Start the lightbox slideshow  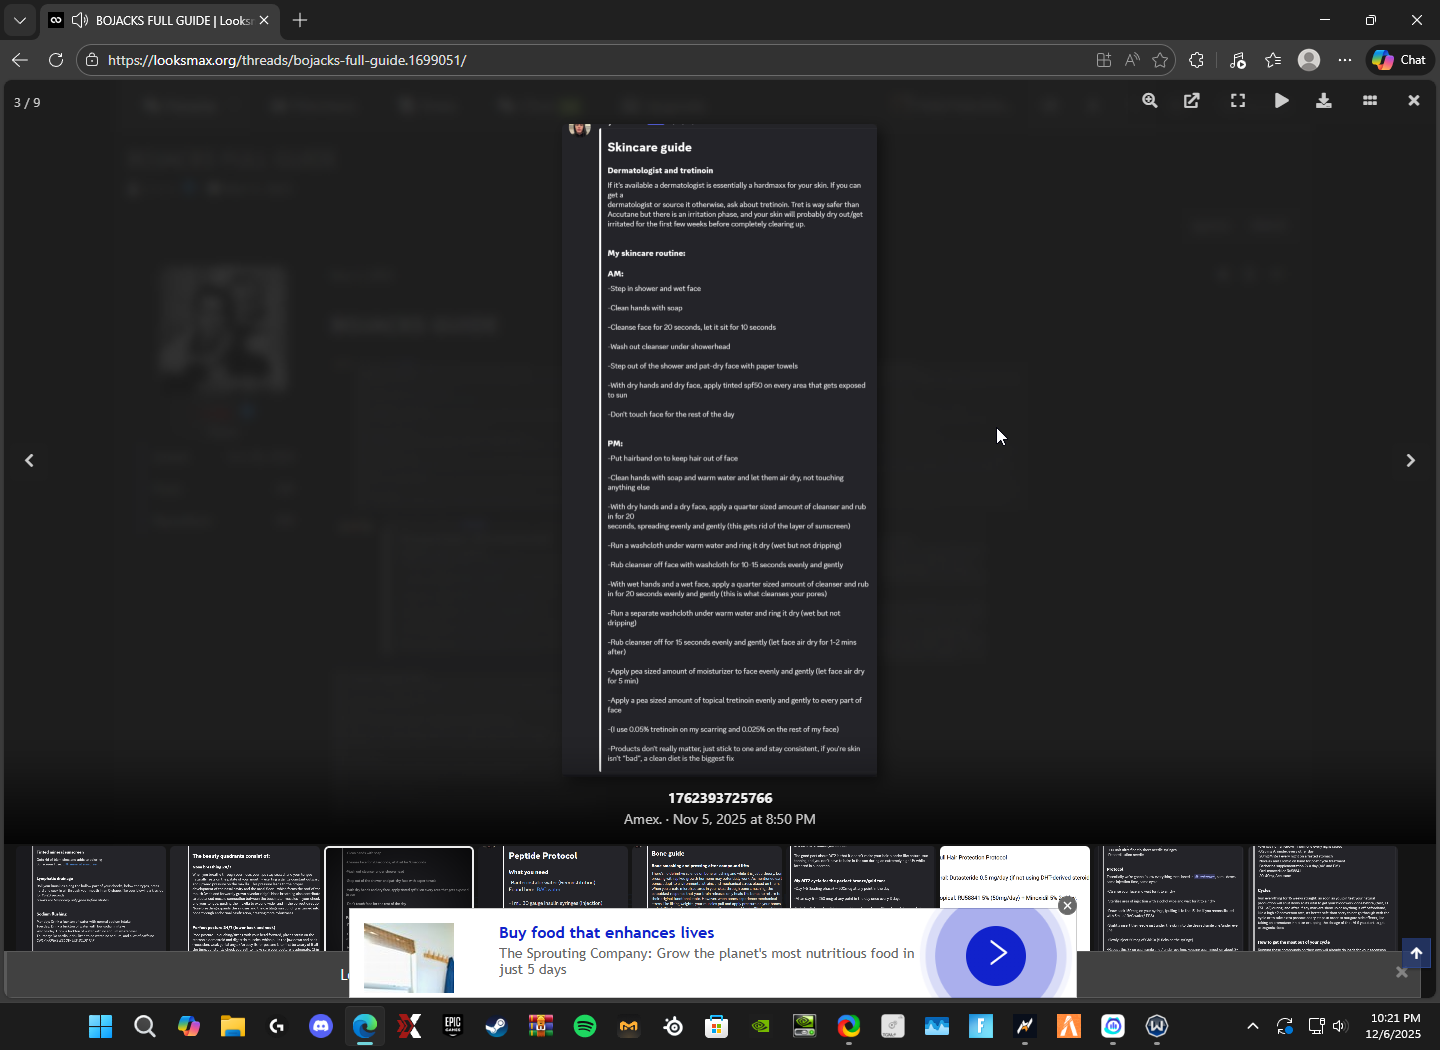pos(1281,101)
